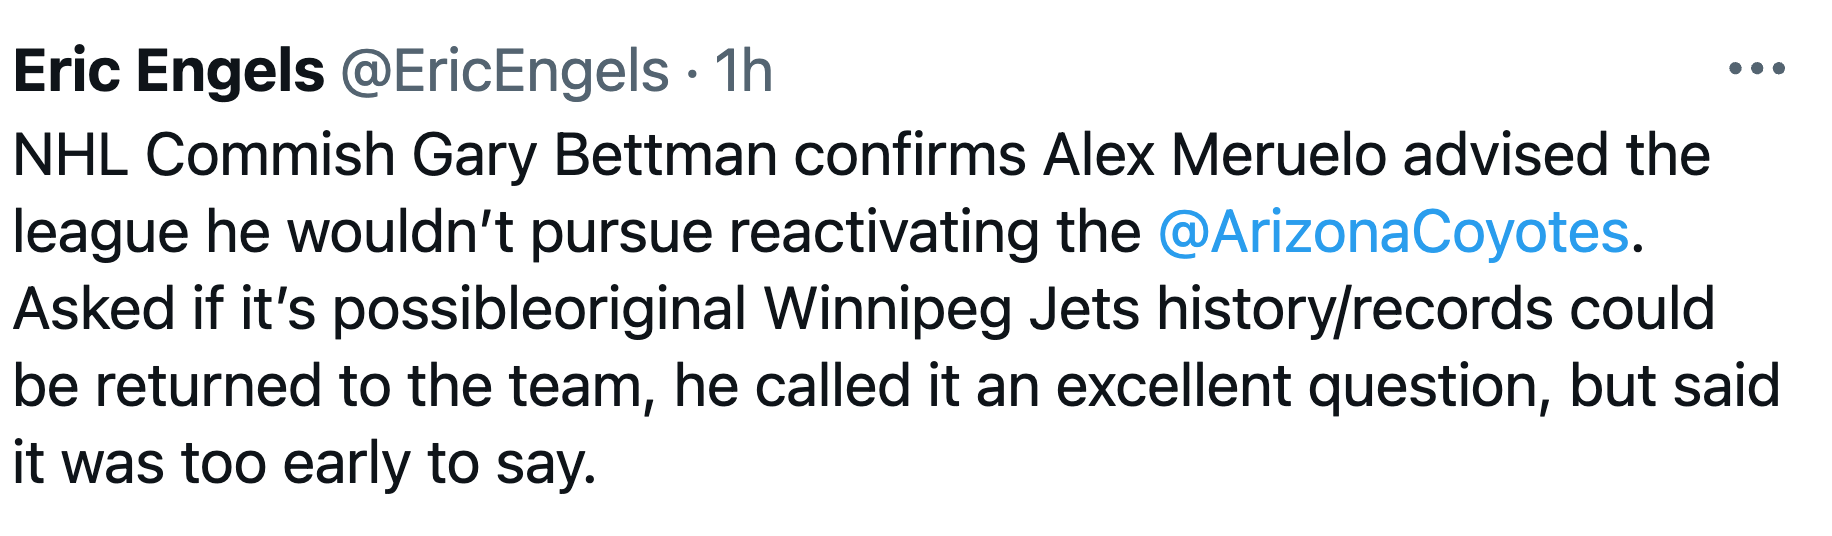This screenshot has height=536, width=1832.
Task: Click the last line "it was too early to say."
Action: (305, 465)
